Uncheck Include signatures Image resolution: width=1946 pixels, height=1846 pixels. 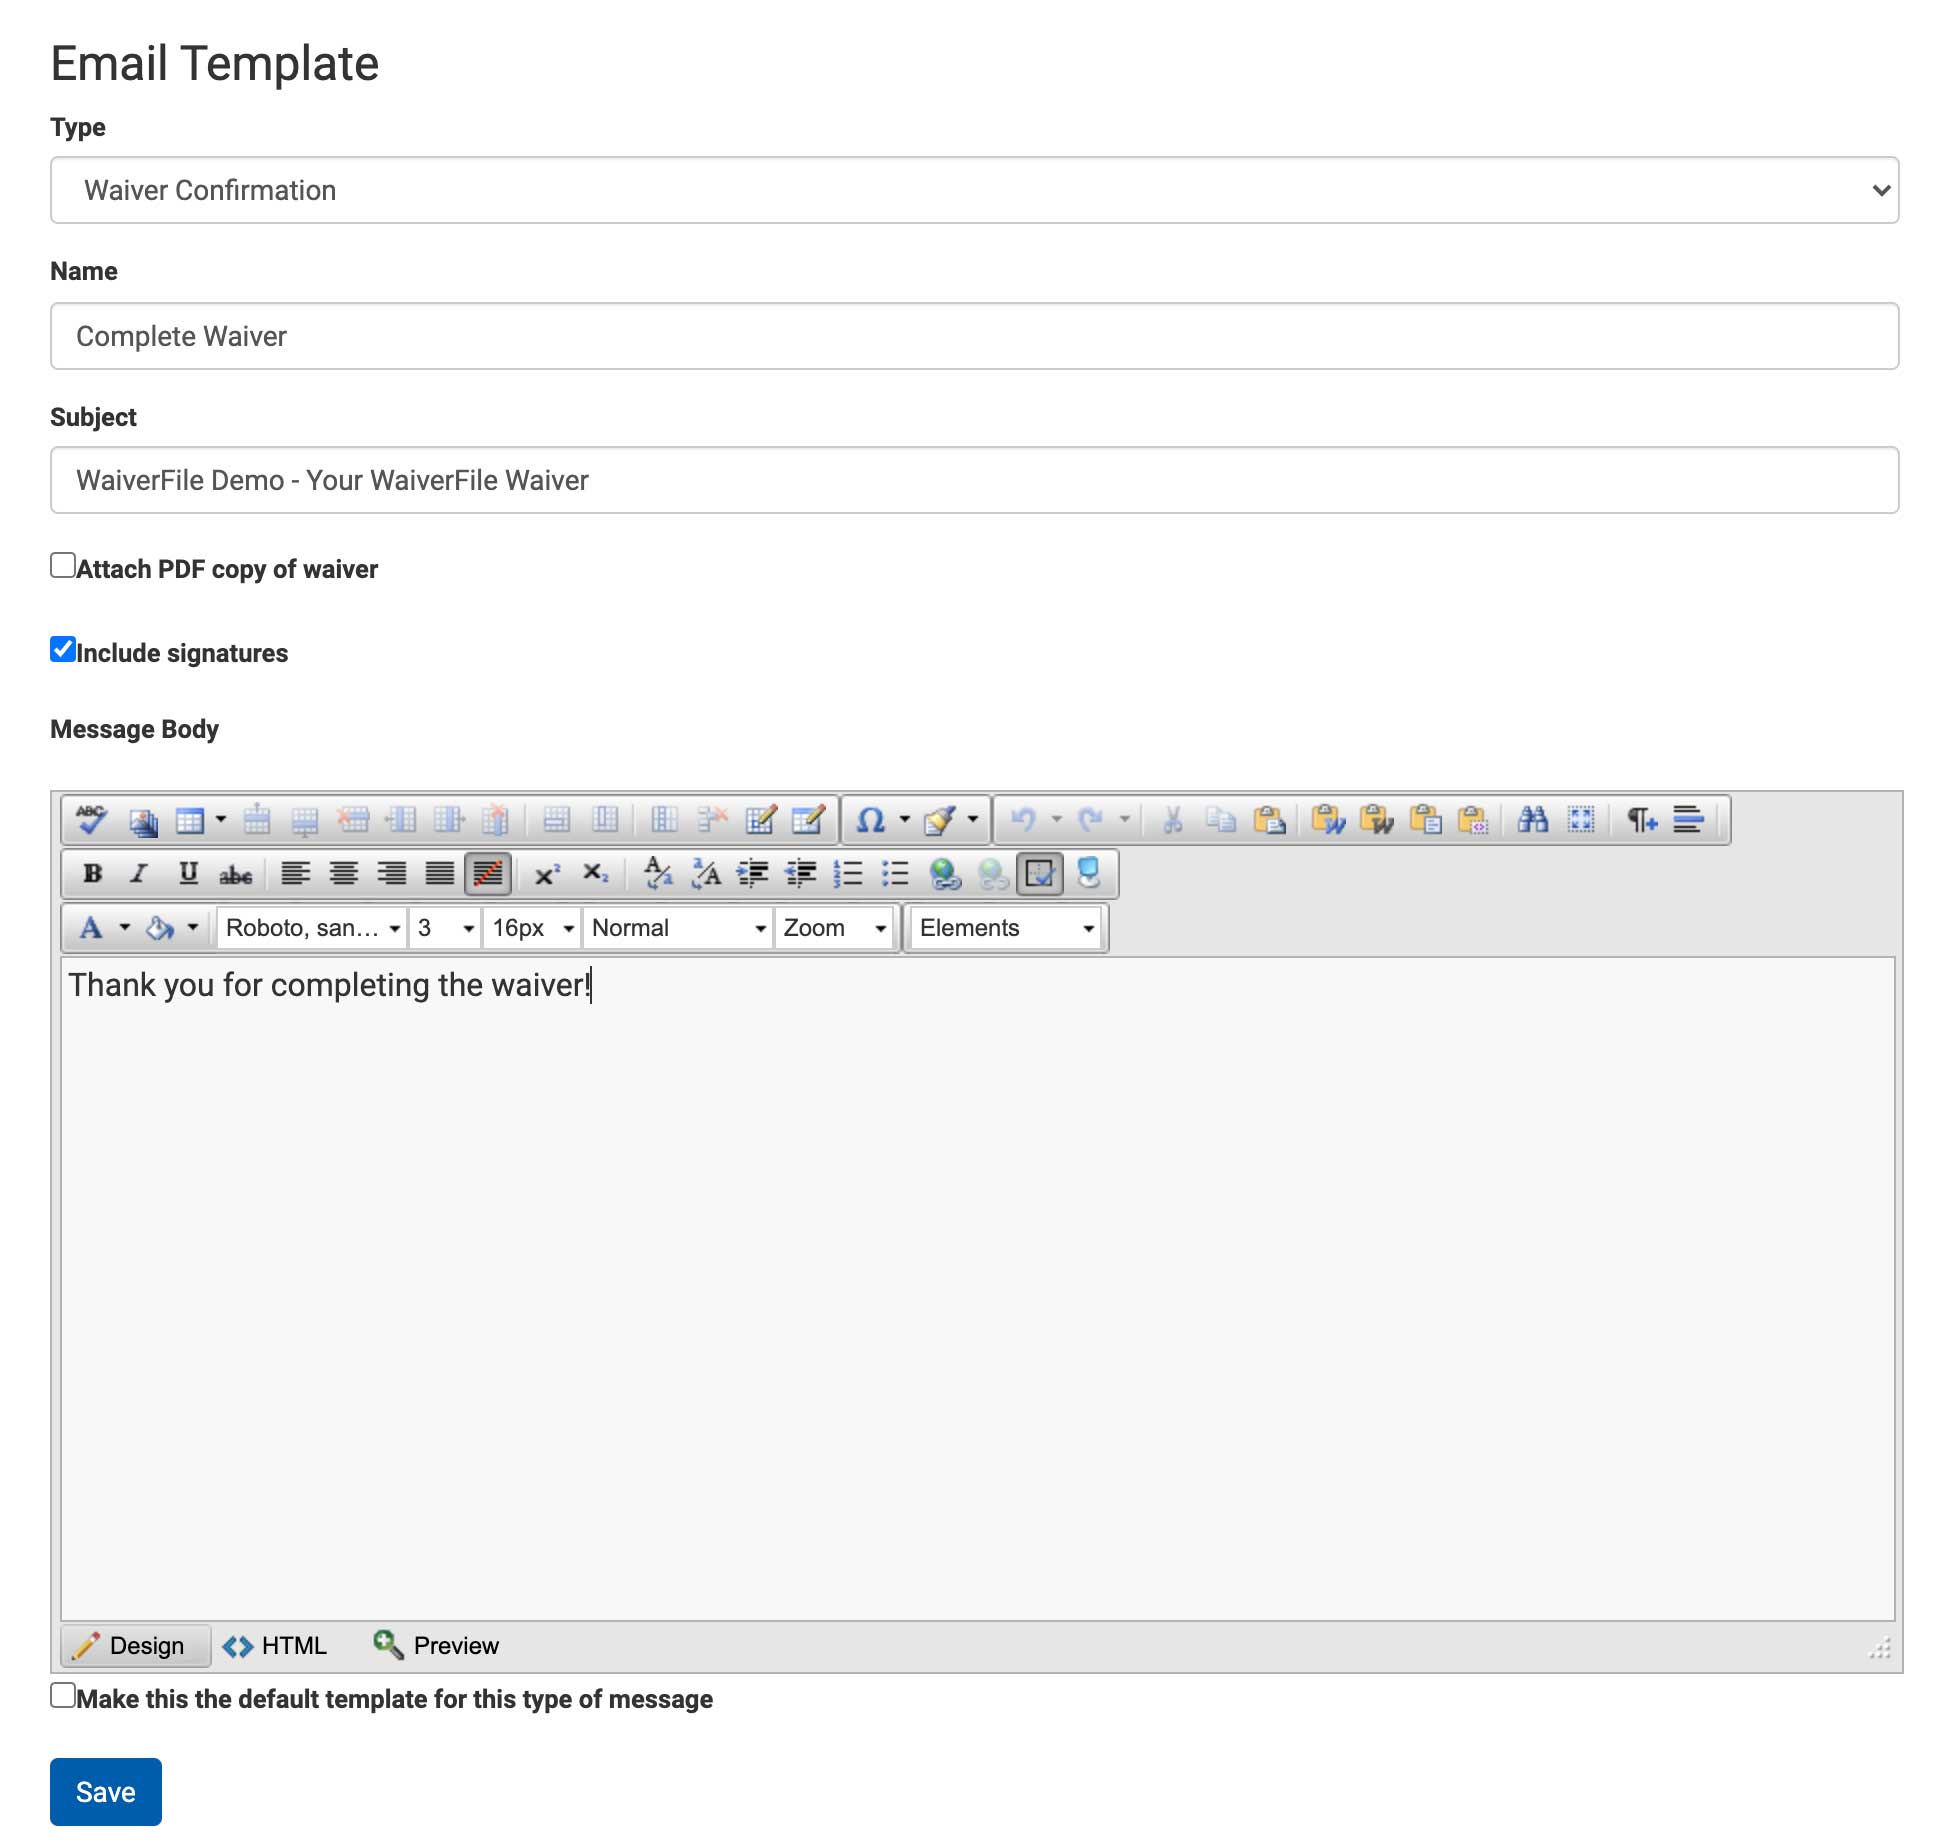[x=63, y=650]
